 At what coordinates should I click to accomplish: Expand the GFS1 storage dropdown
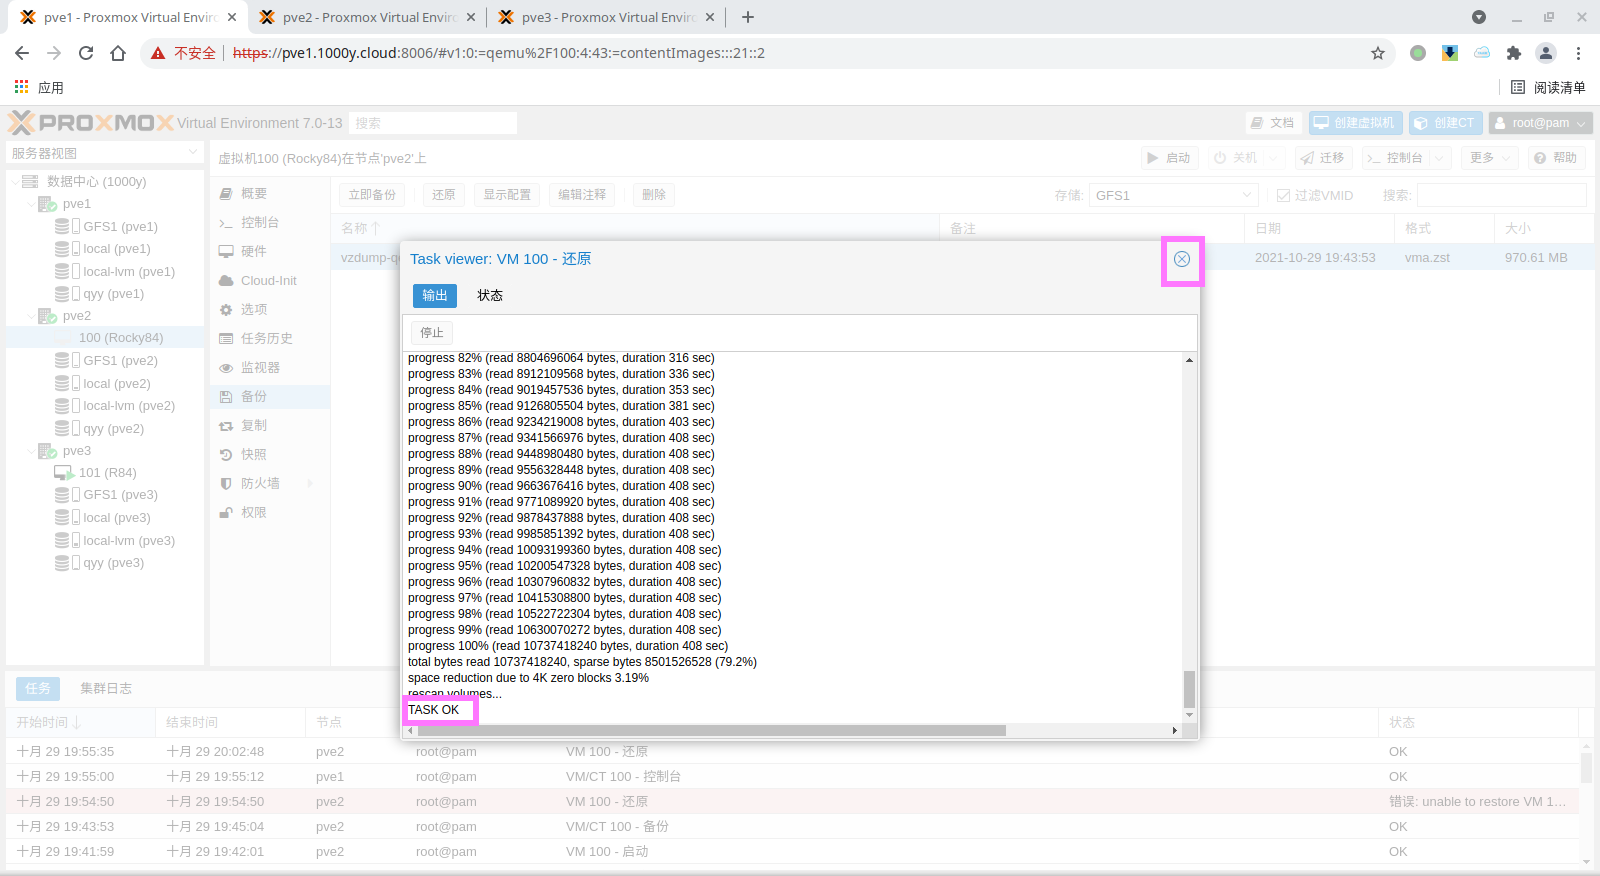[1246, 195]
